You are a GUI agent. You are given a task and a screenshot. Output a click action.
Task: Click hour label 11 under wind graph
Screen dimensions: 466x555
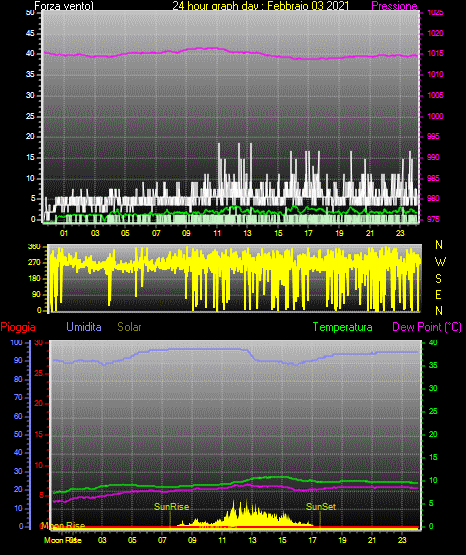coord(217,233)
